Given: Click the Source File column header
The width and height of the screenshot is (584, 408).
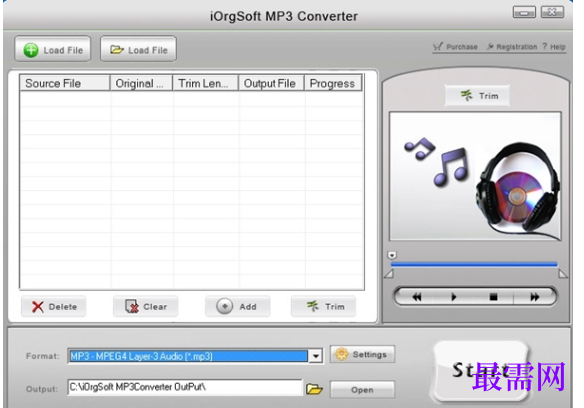Looking at the screenshot, I should coord(65,83).
